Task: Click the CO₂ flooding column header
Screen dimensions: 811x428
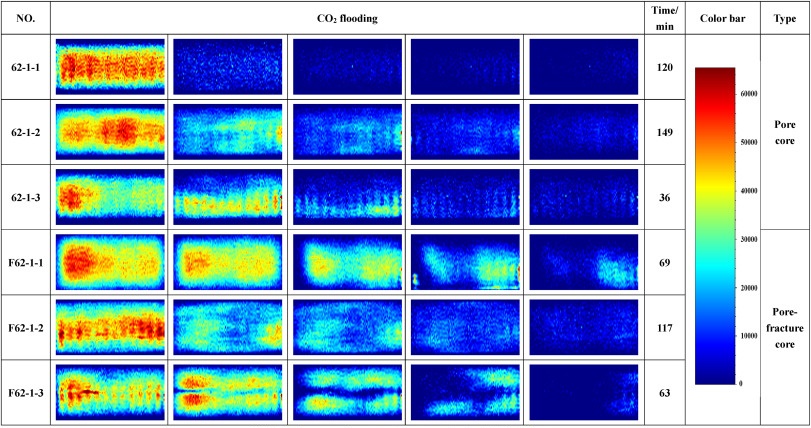Action: tap(346, 17)
